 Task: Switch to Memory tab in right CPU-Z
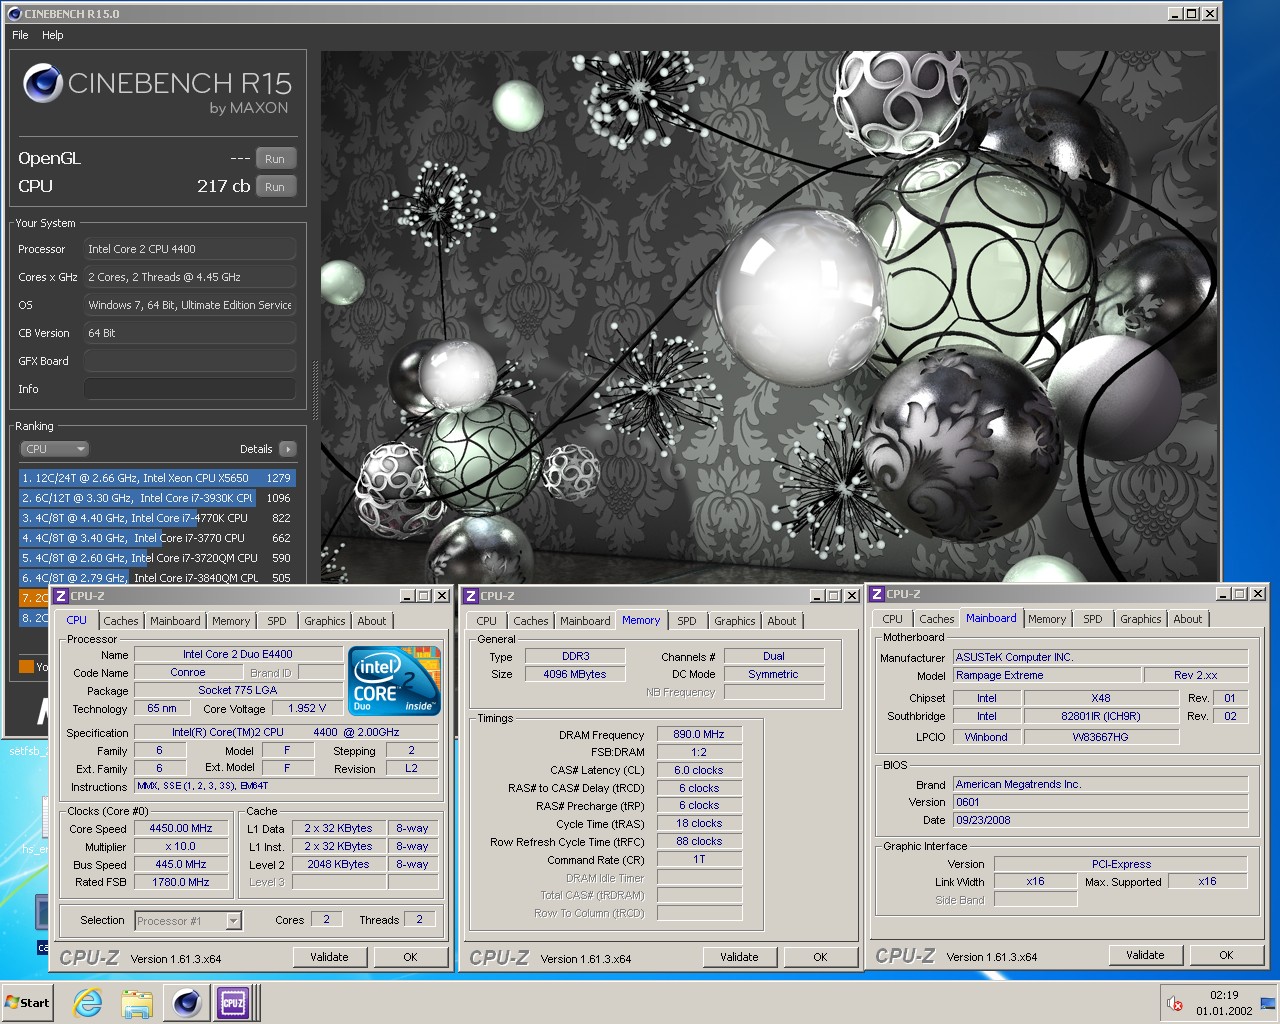coord(1047,619)
